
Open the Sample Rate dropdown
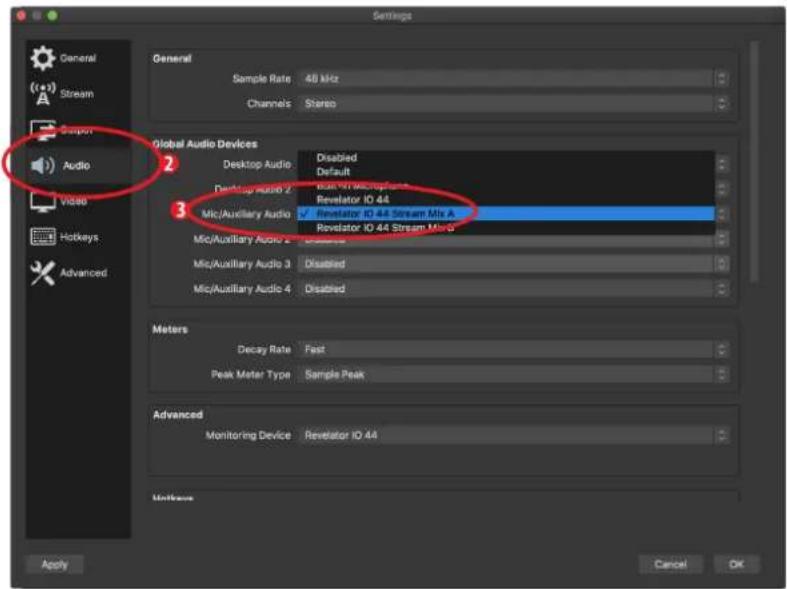coord(513,78)
